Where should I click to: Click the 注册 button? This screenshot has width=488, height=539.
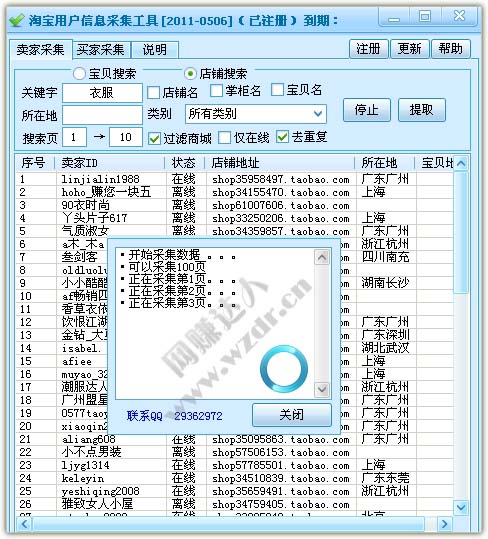point(369,49)
